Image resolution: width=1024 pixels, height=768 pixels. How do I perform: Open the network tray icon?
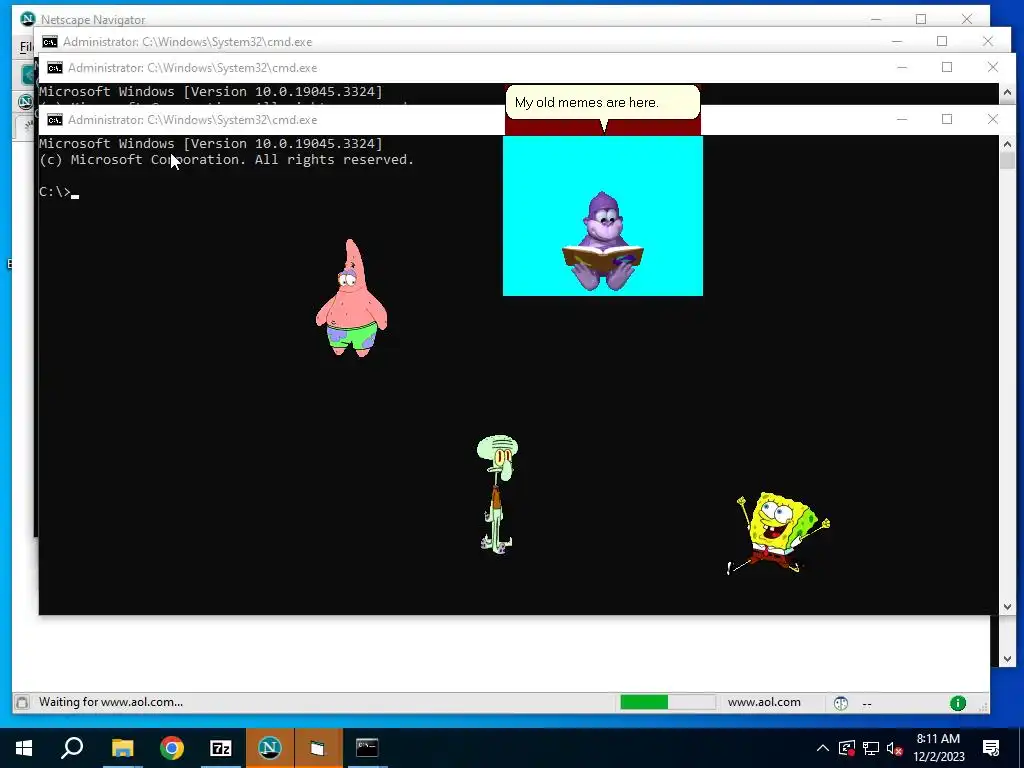click(x=871, y=748)
